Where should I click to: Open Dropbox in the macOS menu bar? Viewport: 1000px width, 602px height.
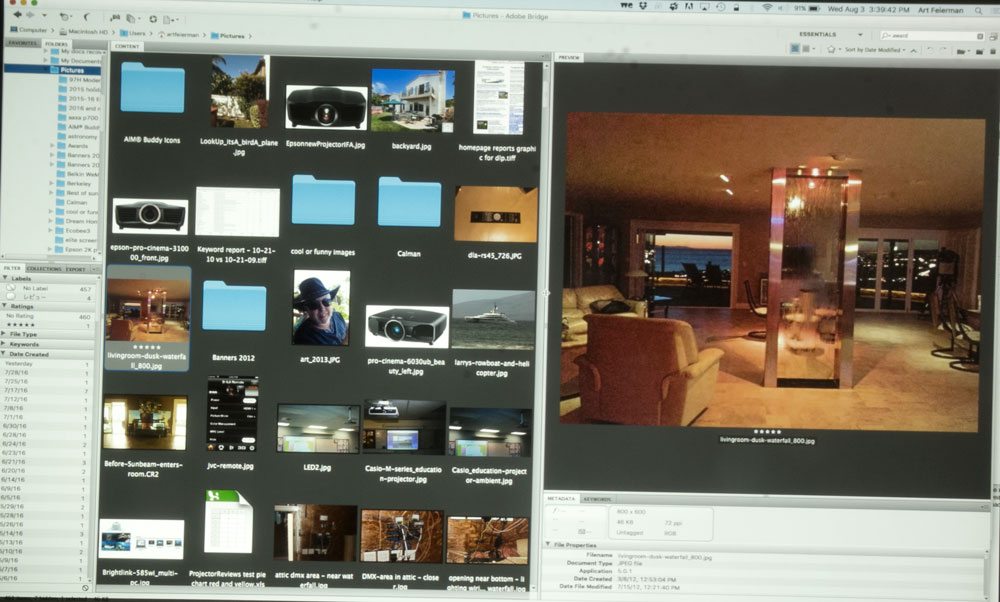tap(643, 6)
